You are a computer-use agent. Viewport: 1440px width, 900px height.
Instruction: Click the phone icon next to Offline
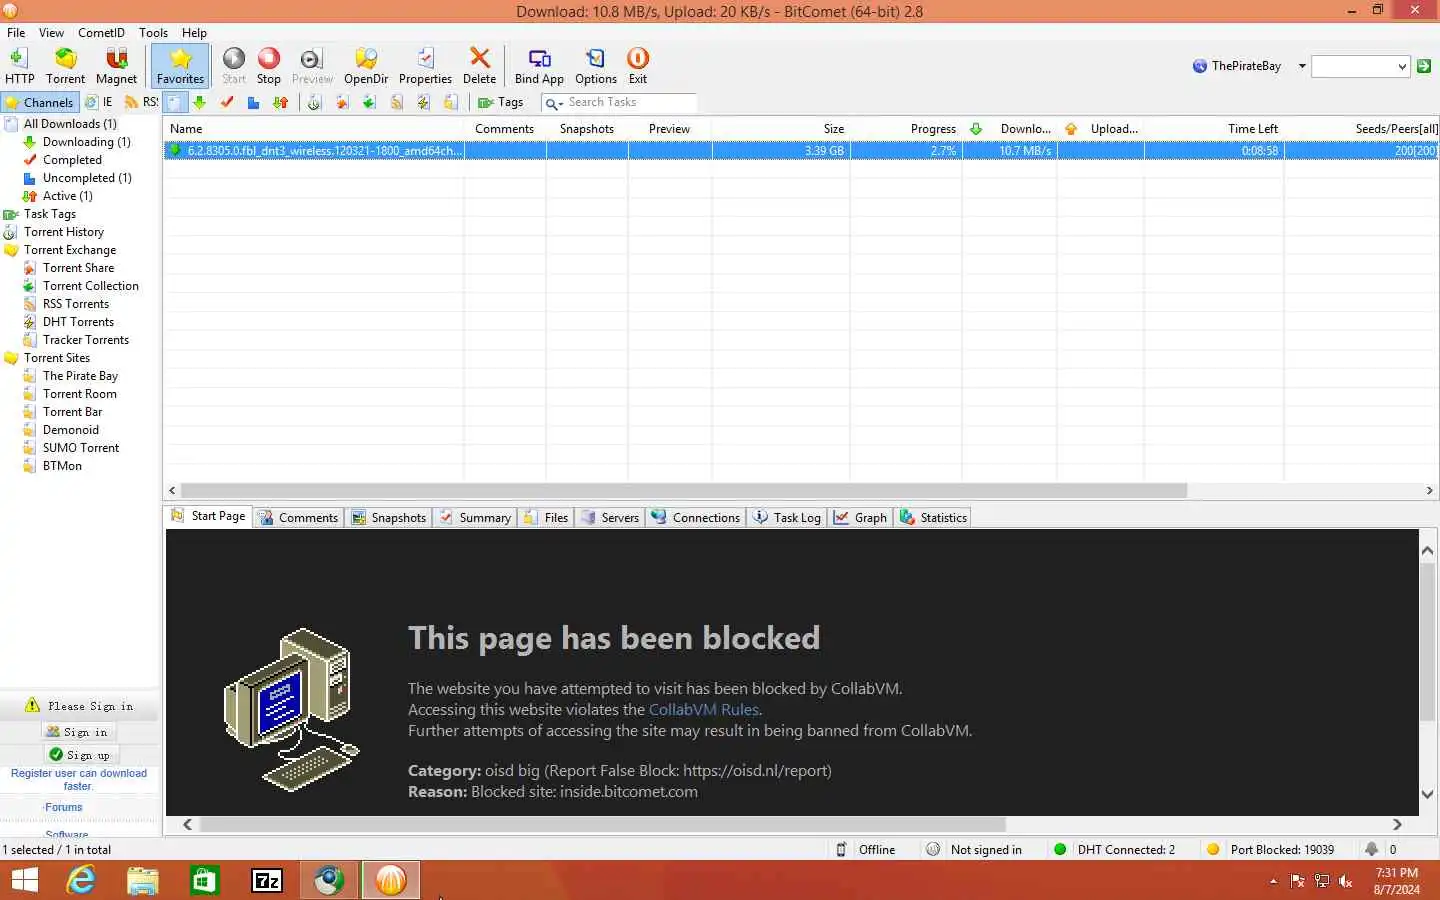click(x=842, y=849)
